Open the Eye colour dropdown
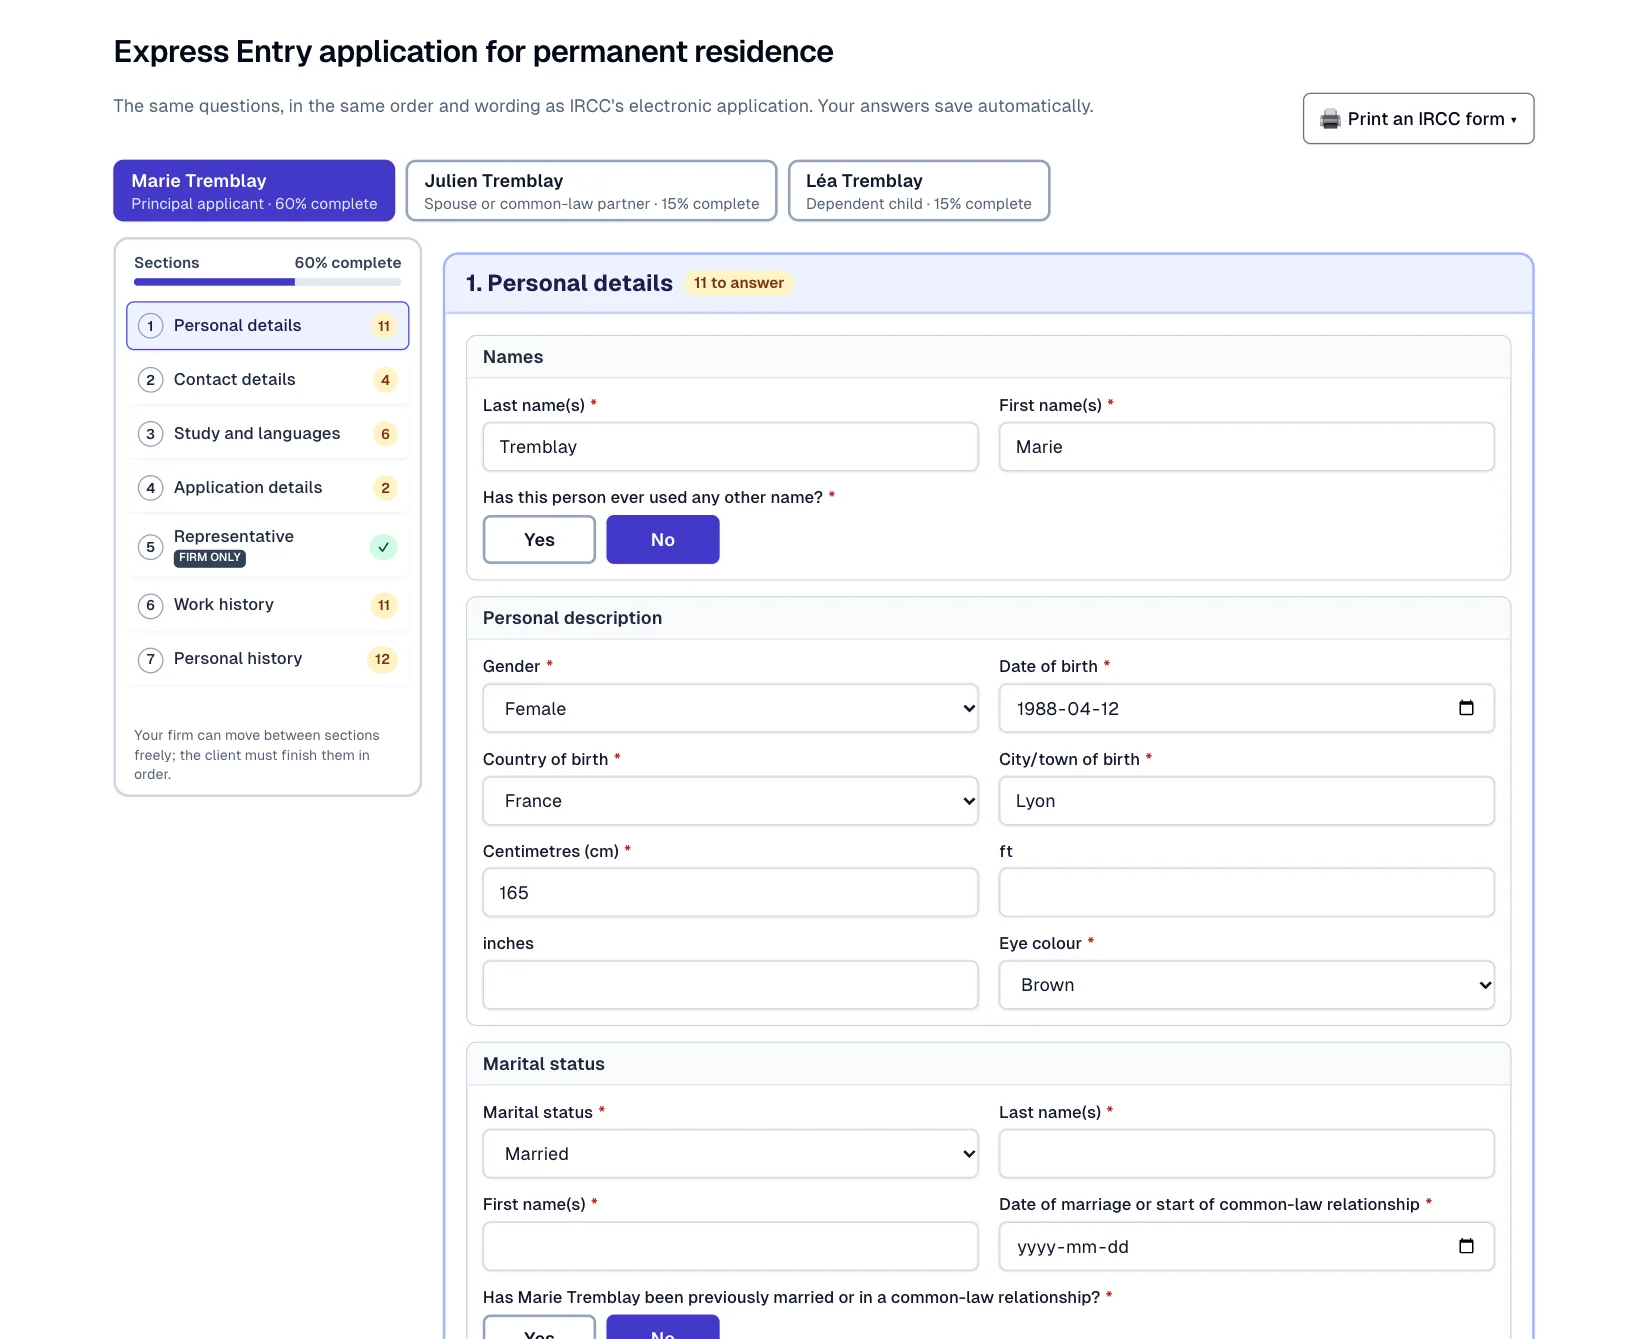 pyautogui.click(x=1247, y=985)
